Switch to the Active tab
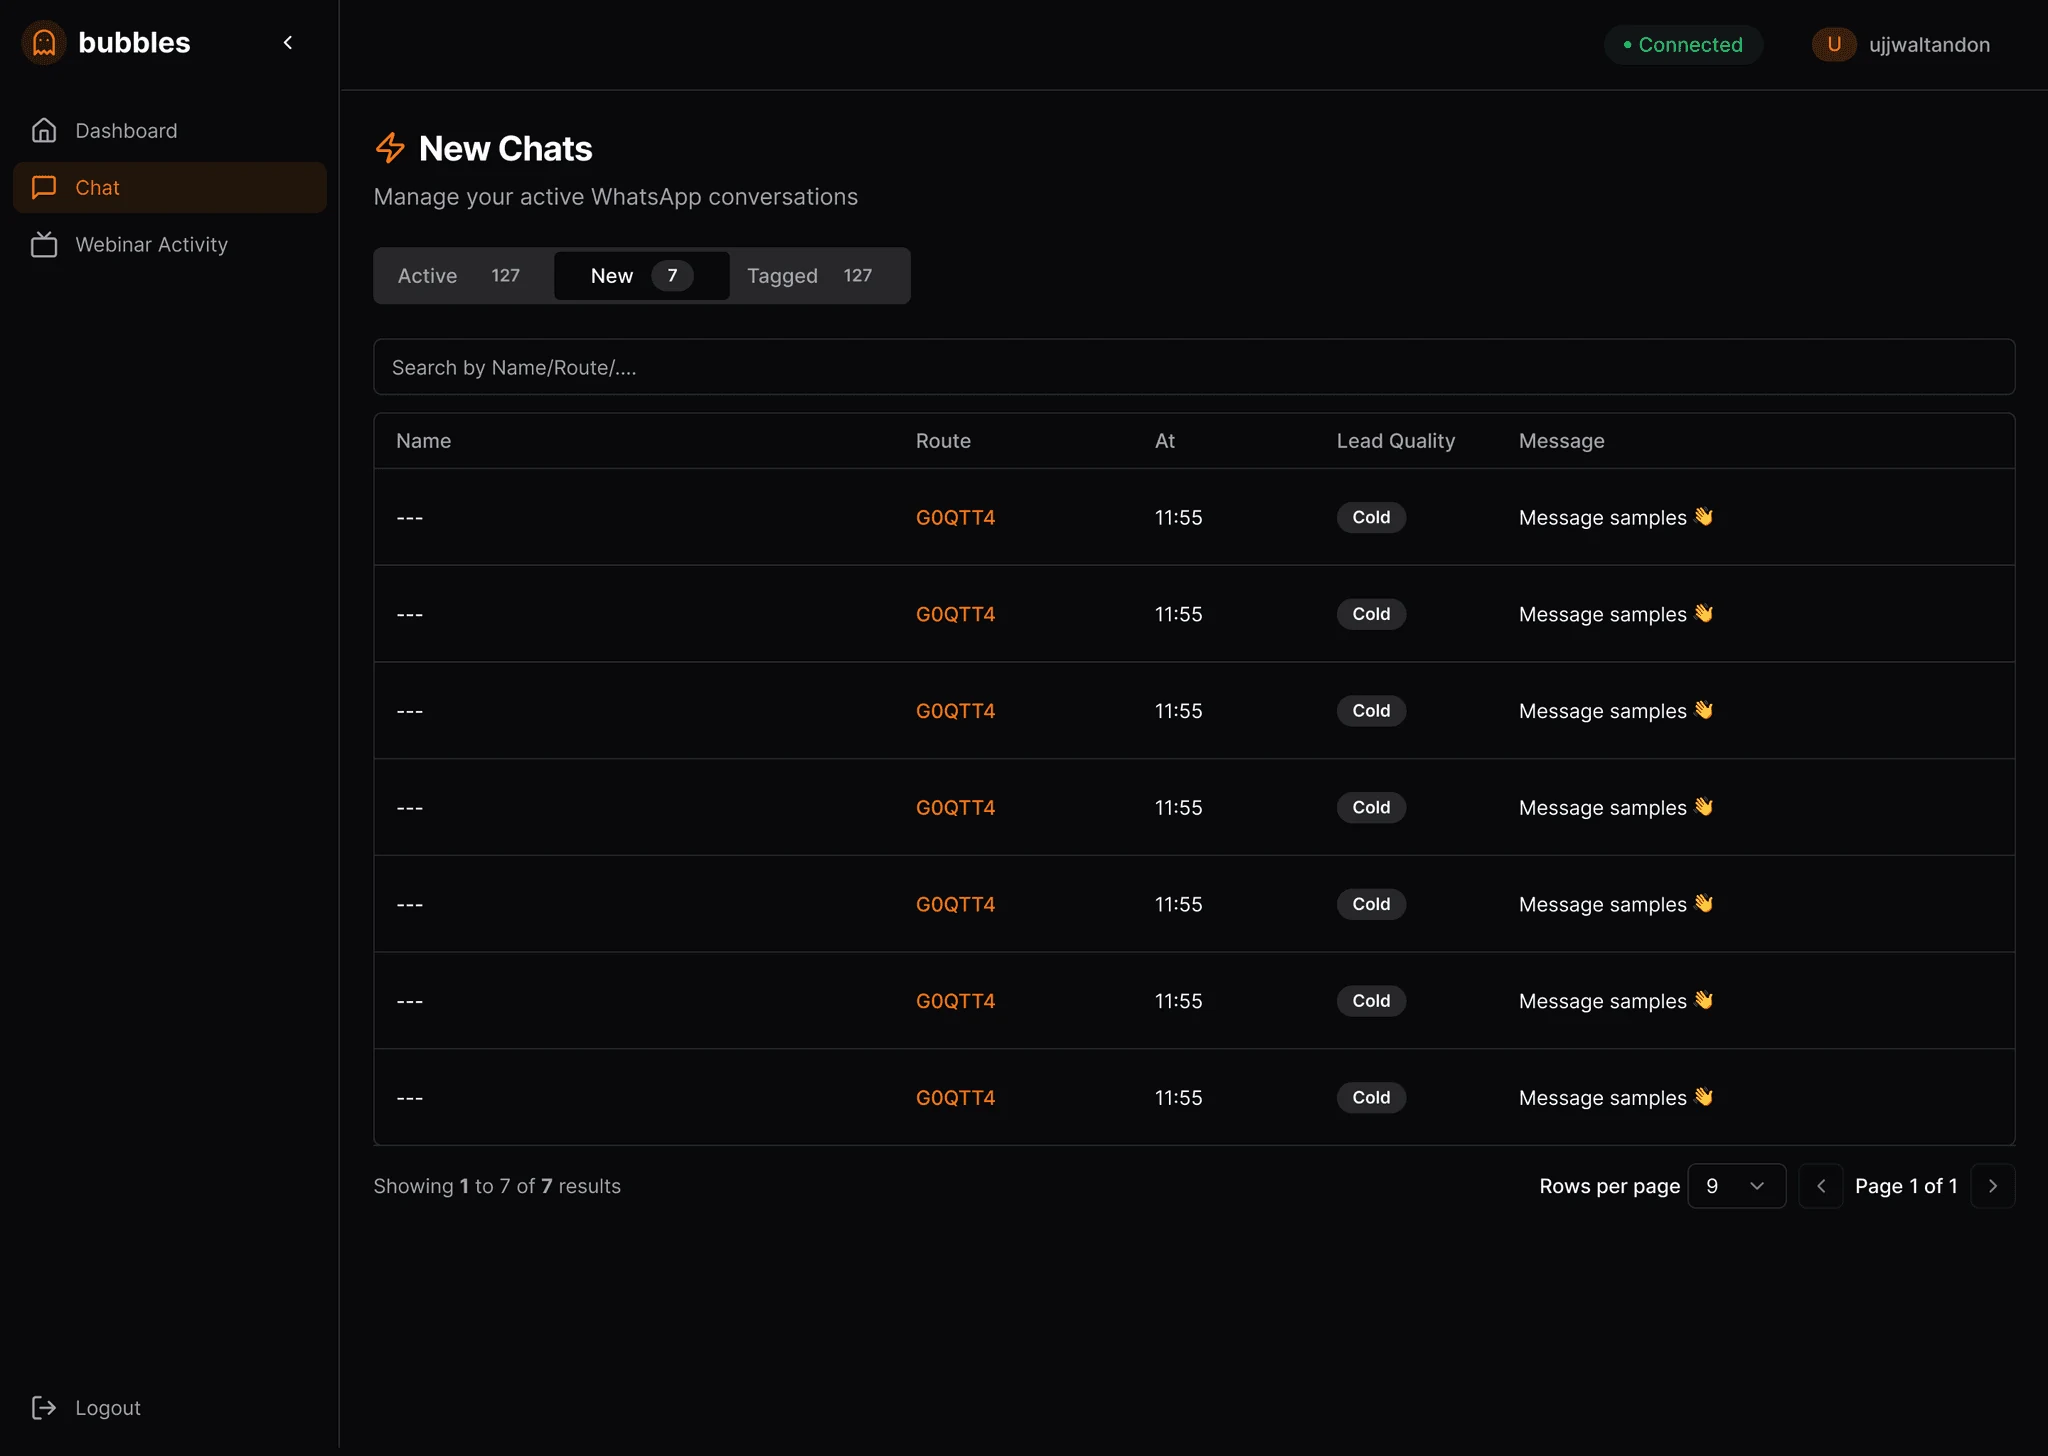Image resolution: width=2048 pixels, height=1456 pixels. 464,275
